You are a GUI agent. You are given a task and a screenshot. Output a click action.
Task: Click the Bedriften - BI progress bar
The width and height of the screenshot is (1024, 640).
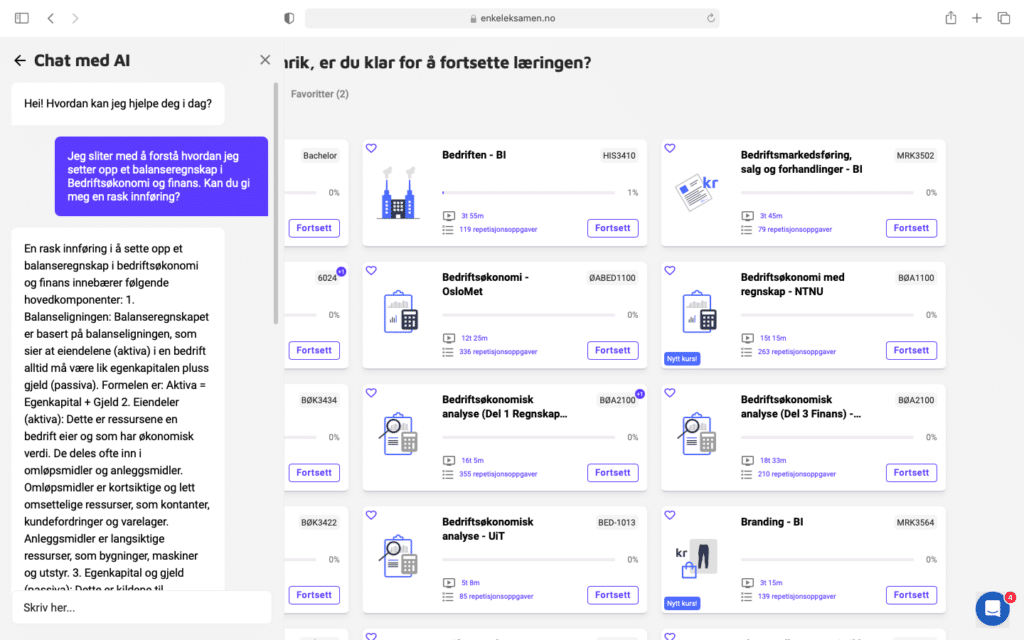coord(528,193)
